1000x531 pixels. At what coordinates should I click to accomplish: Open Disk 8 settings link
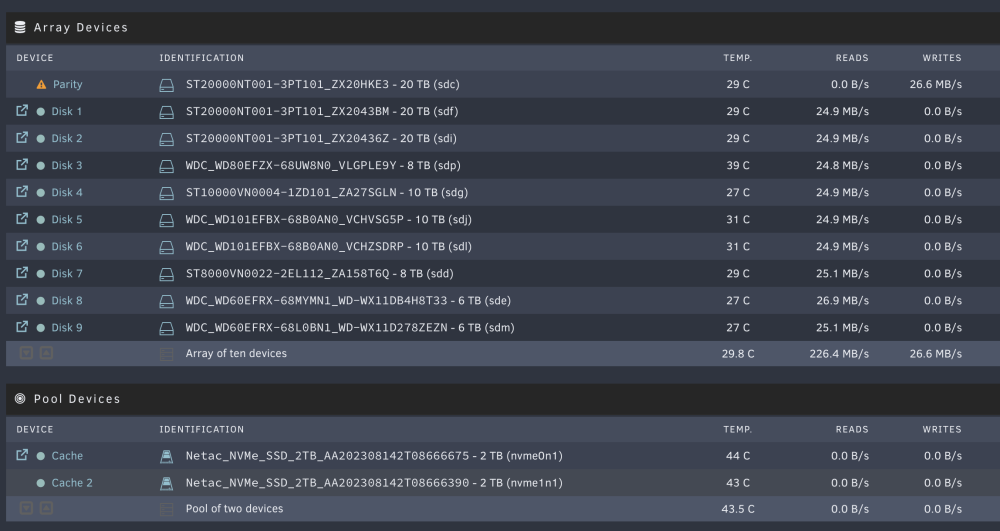[67, 301]
